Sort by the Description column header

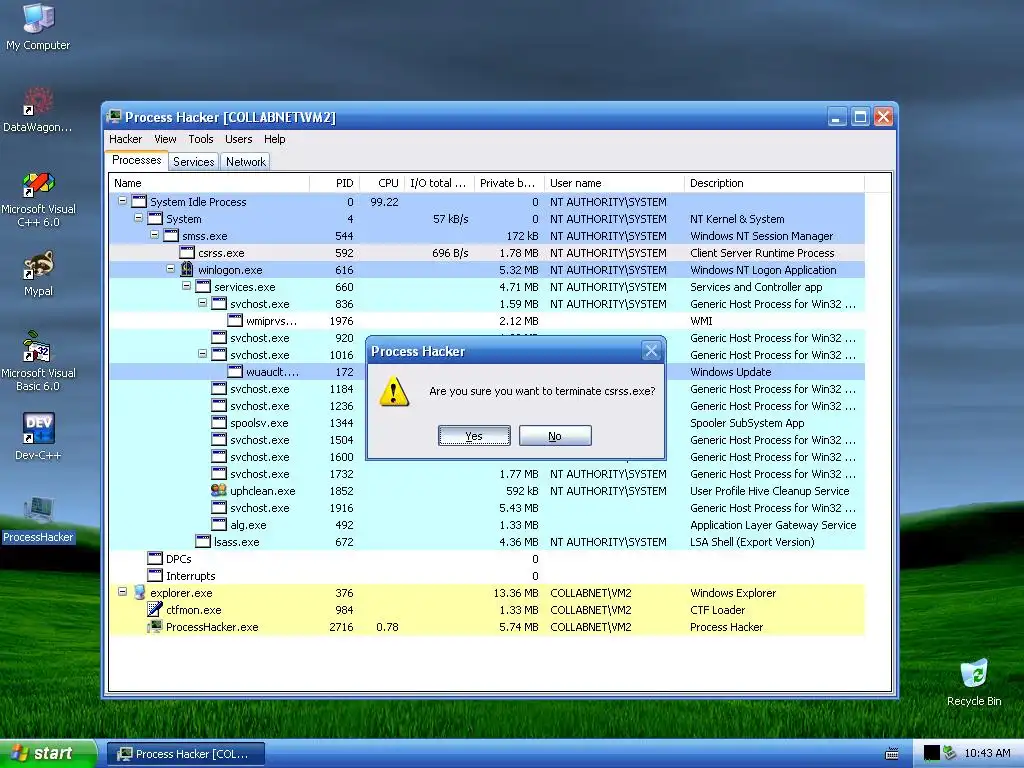pos(775,183)
